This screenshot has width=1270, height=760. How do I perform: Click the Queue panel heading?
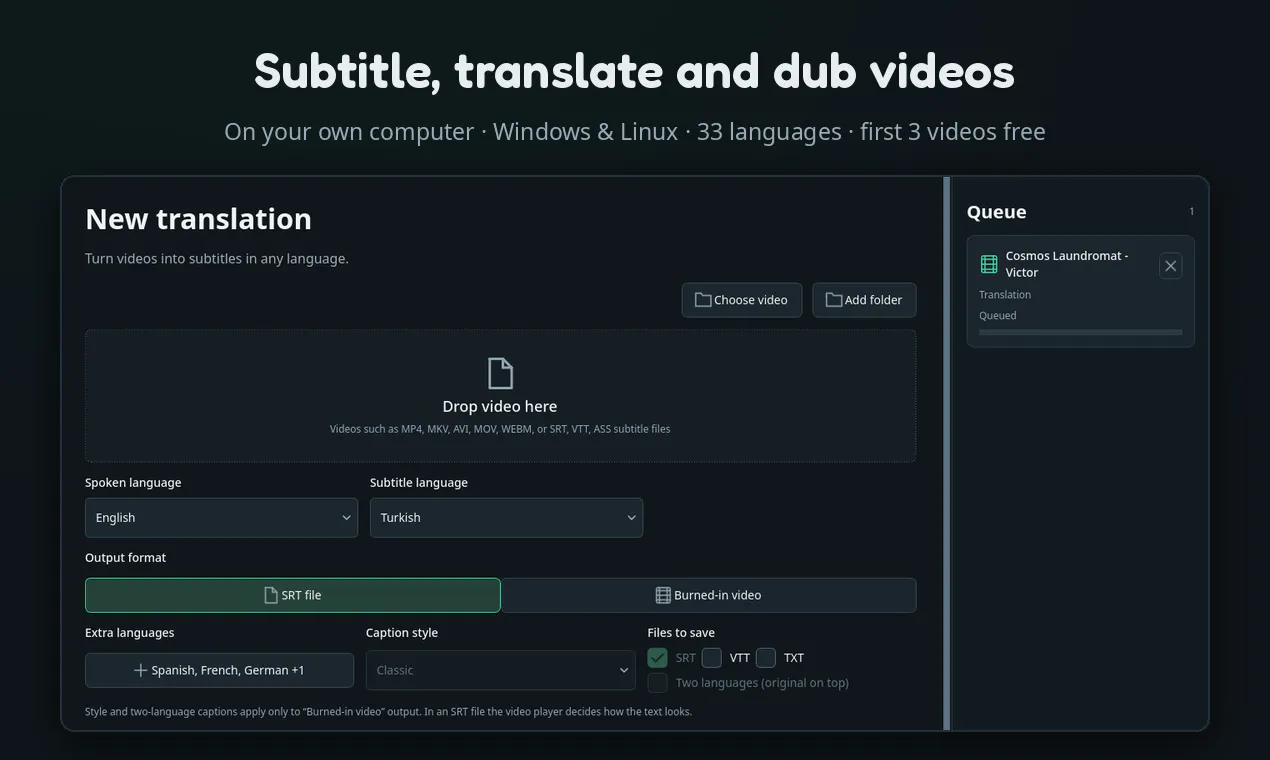coord(996,212)
